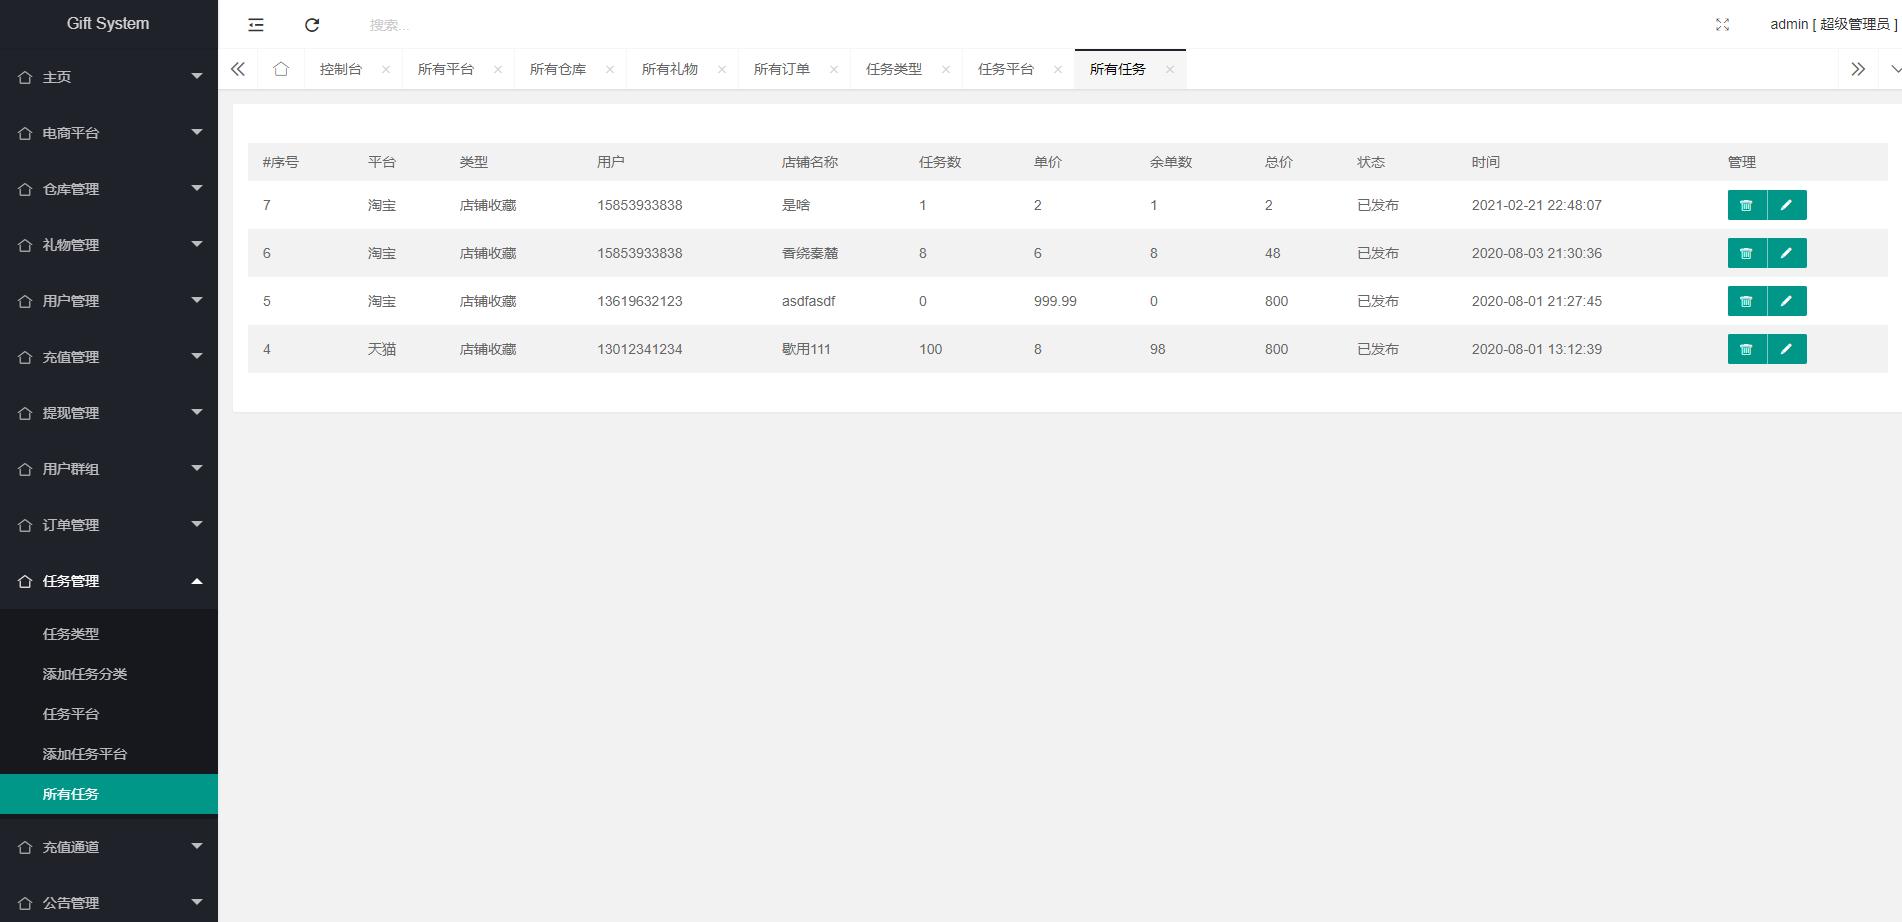Click user cell 13619632123
Image resolution: width=1902 pixels, height=922 pixels.
640,301
